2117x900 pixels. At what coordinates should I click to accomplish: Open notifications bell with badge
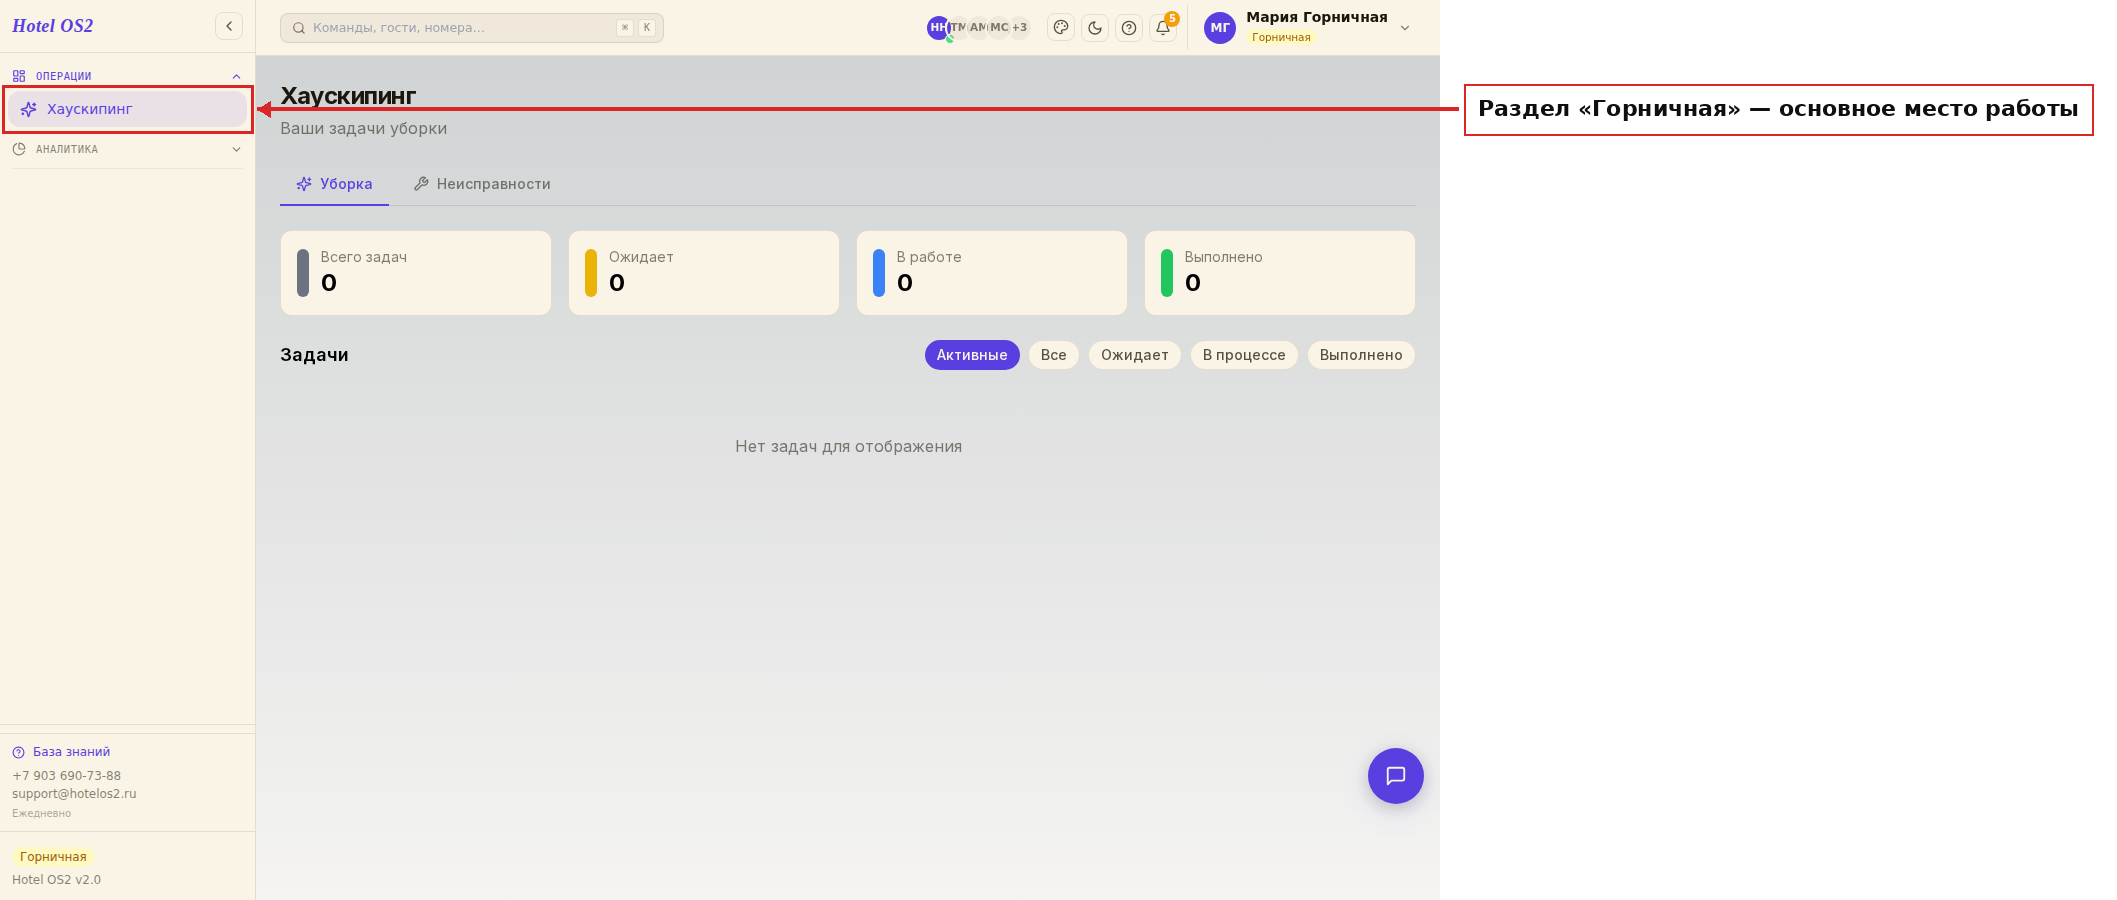click(1163, 28)
